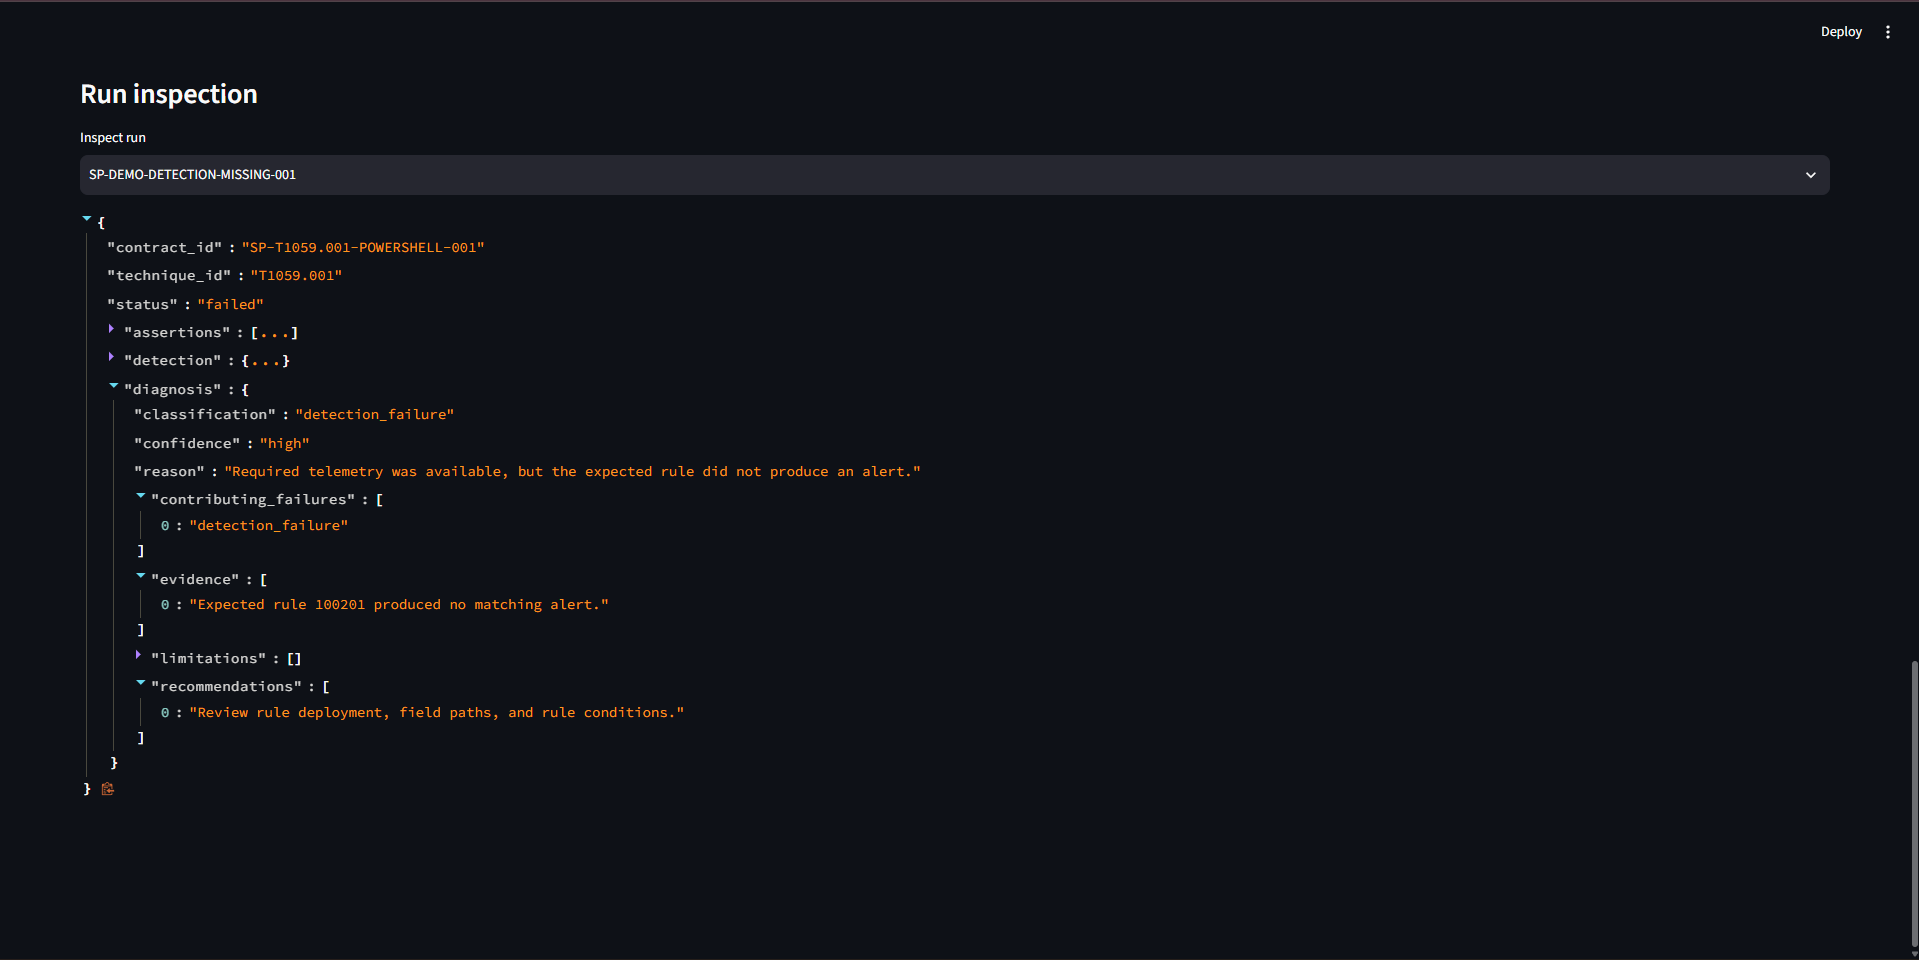This screenshot has width=1919, height=960.
Task: Collapse the root JSON object
Action: 87,219
